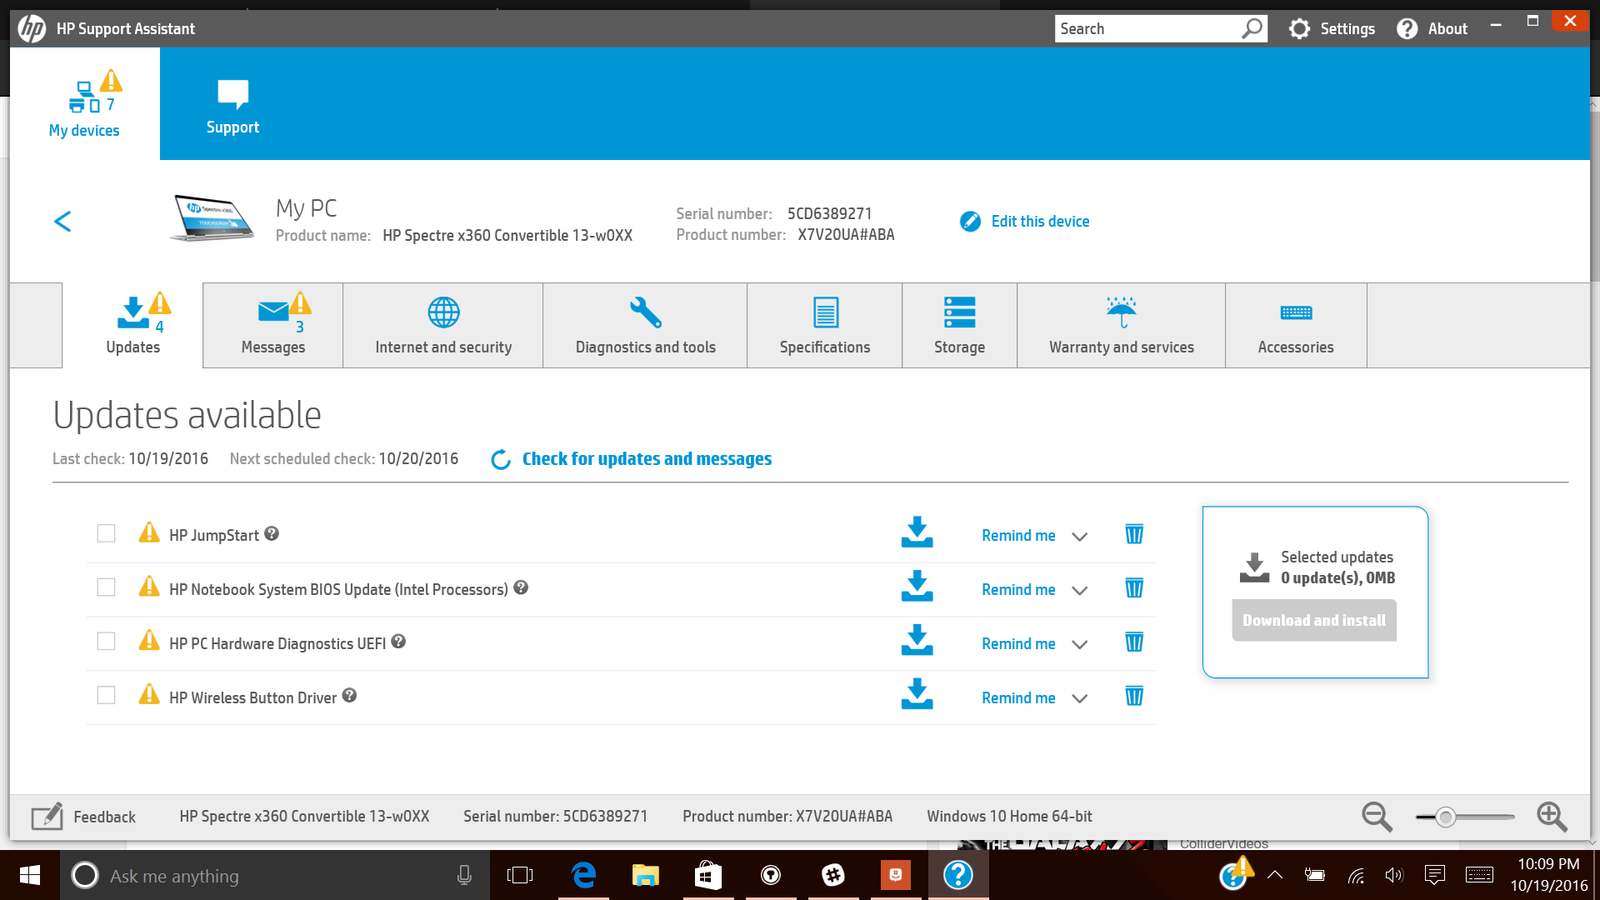Open the Messages tab
Image resolution: width=1600 pixels, height=900 pixels.
point(272,325)
